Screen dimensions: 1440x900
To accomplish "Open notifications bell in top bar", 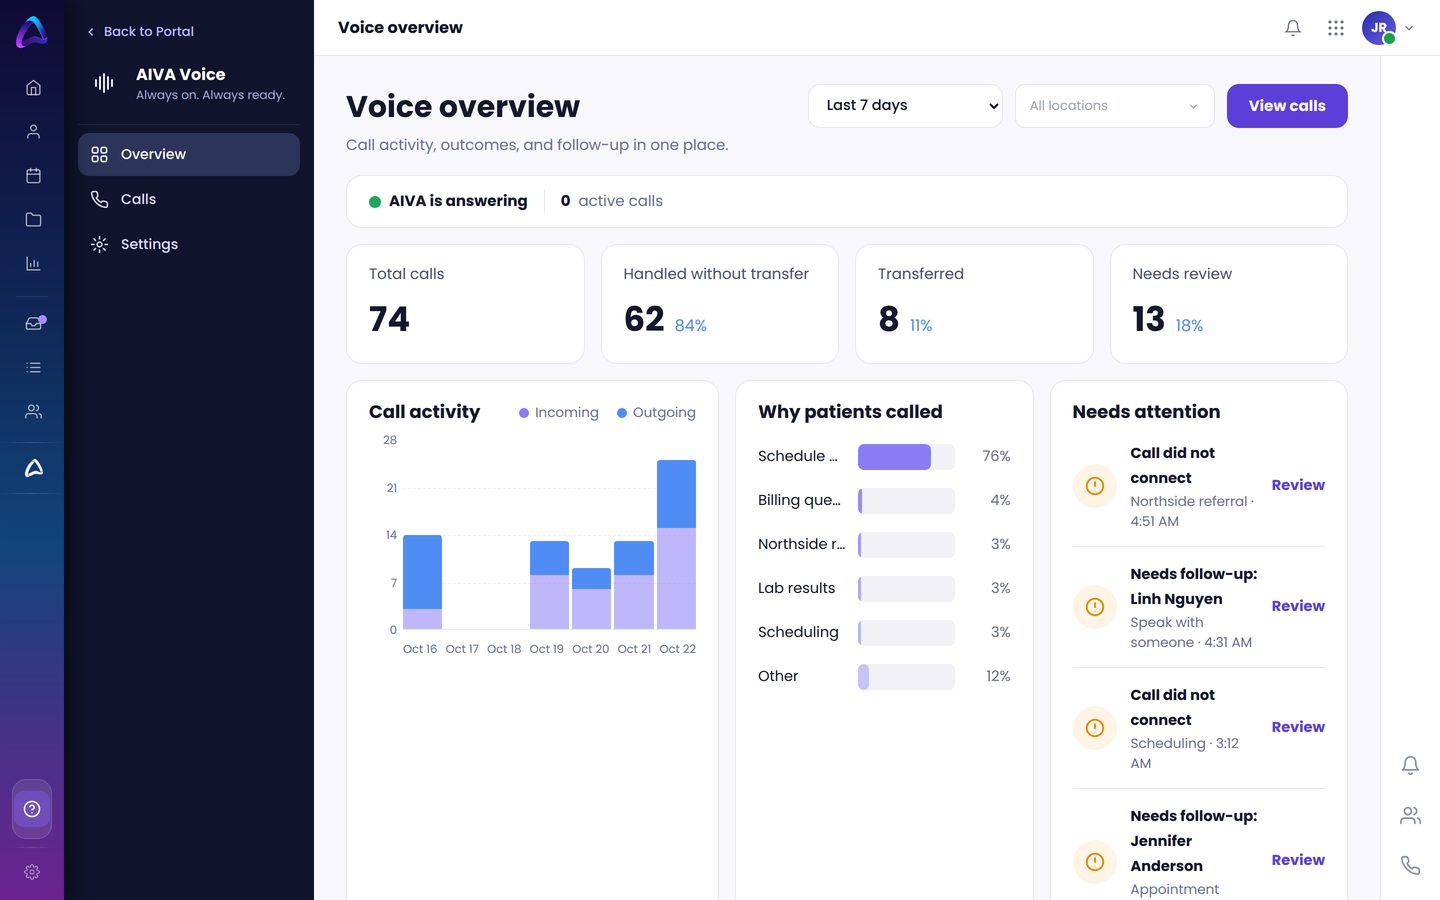I will tap(1293, 28).
